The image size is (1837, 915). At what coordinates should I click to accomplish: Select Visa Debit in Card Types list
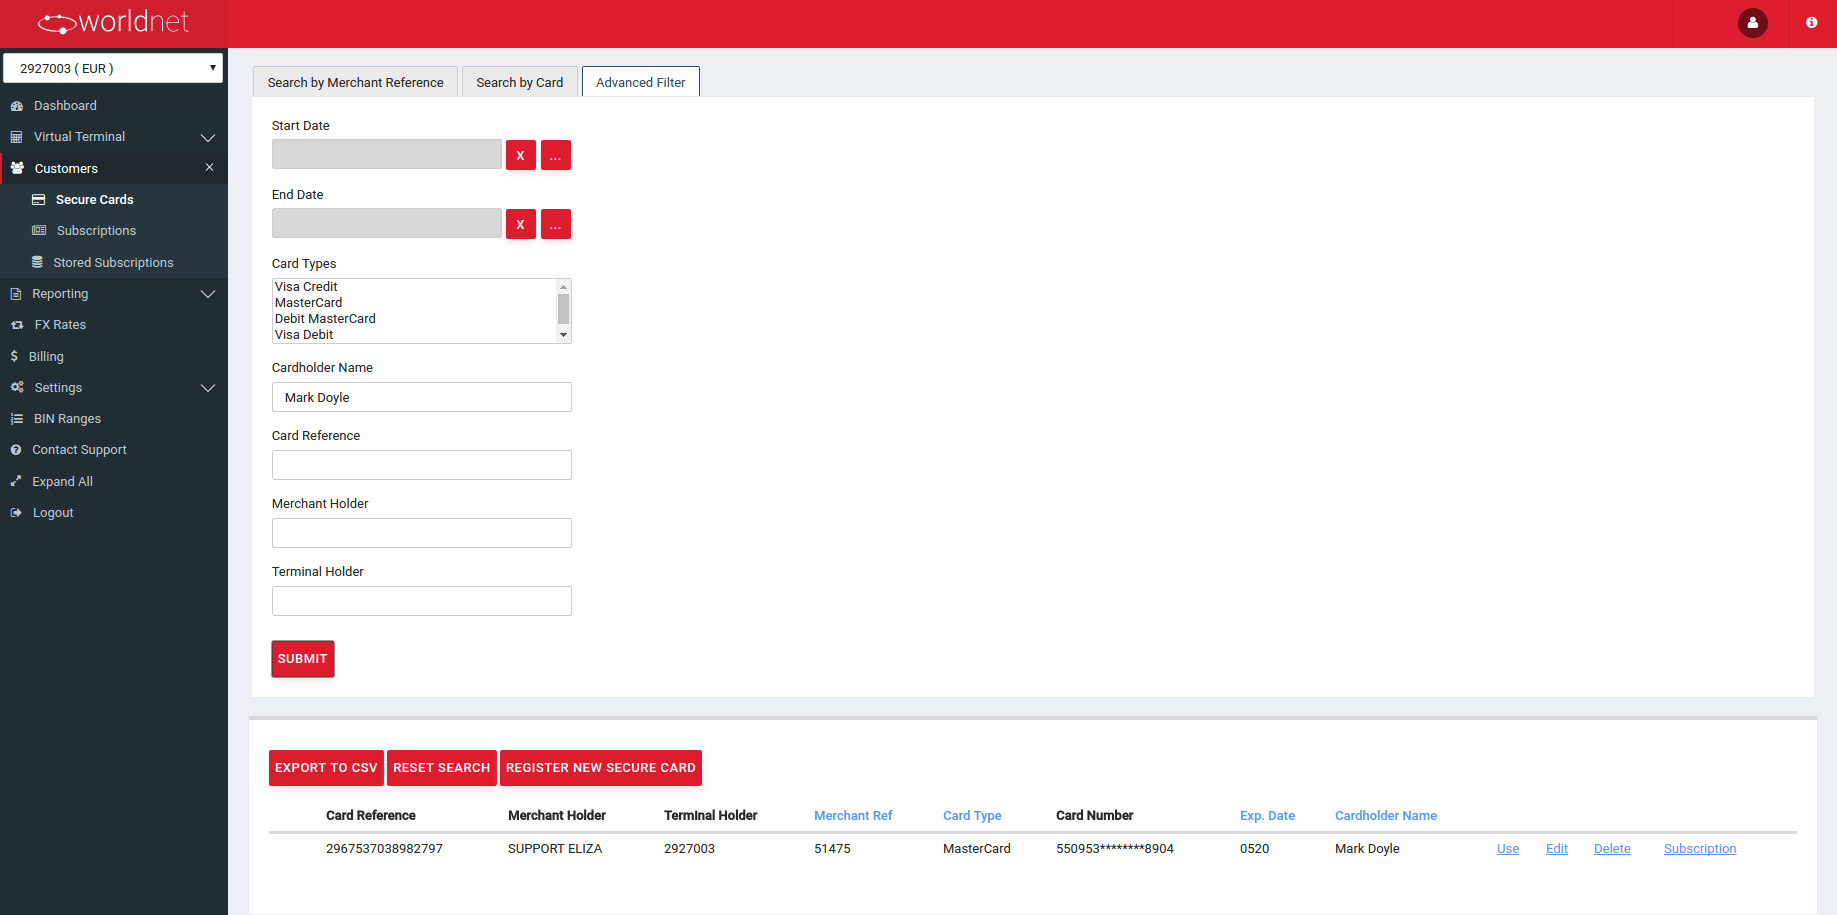pyautogui.click(x=414, y=335)
